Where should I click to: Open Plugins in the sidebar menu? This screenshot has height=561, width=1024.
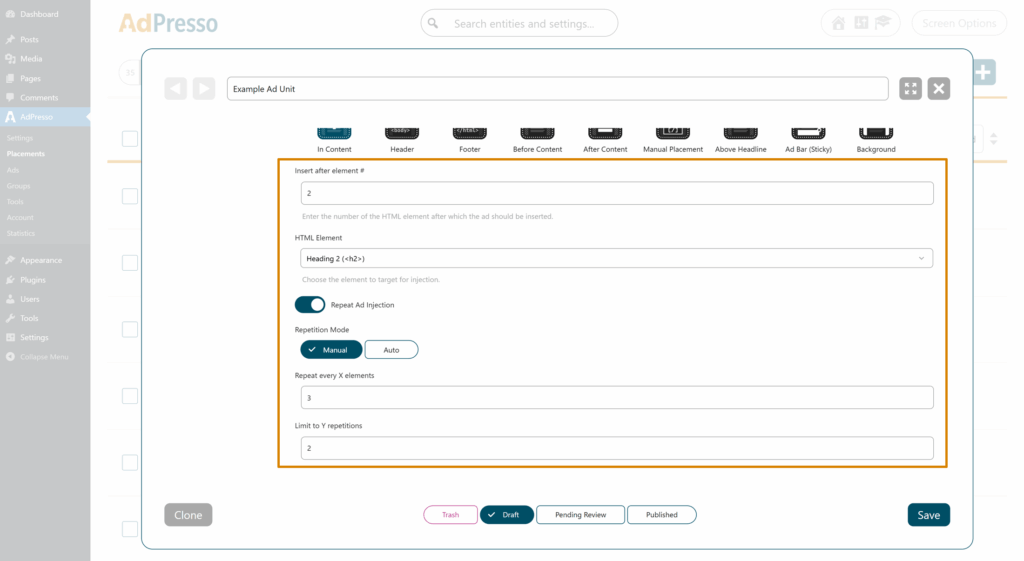(x=33, y=280)
